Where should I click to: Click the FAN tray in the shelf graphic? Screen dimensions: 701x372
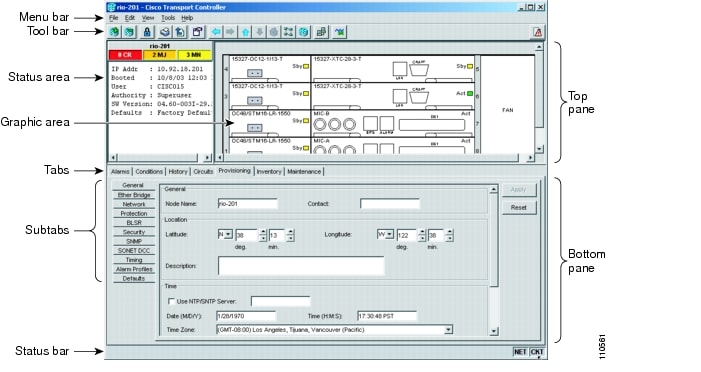click(507, 105)
